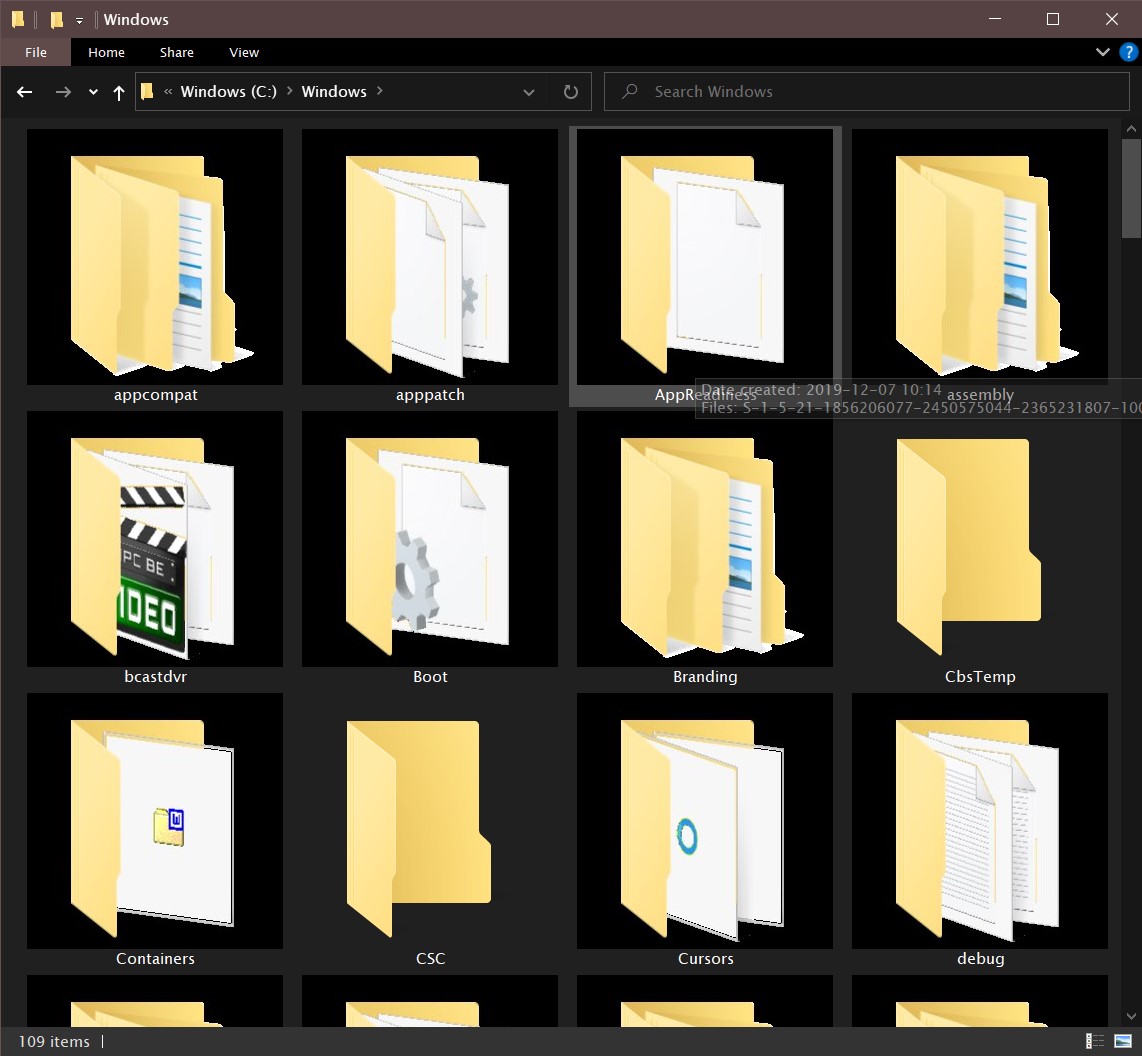Refresh the Windows folder view
1142x1056 pixels.
coord(571,92)
